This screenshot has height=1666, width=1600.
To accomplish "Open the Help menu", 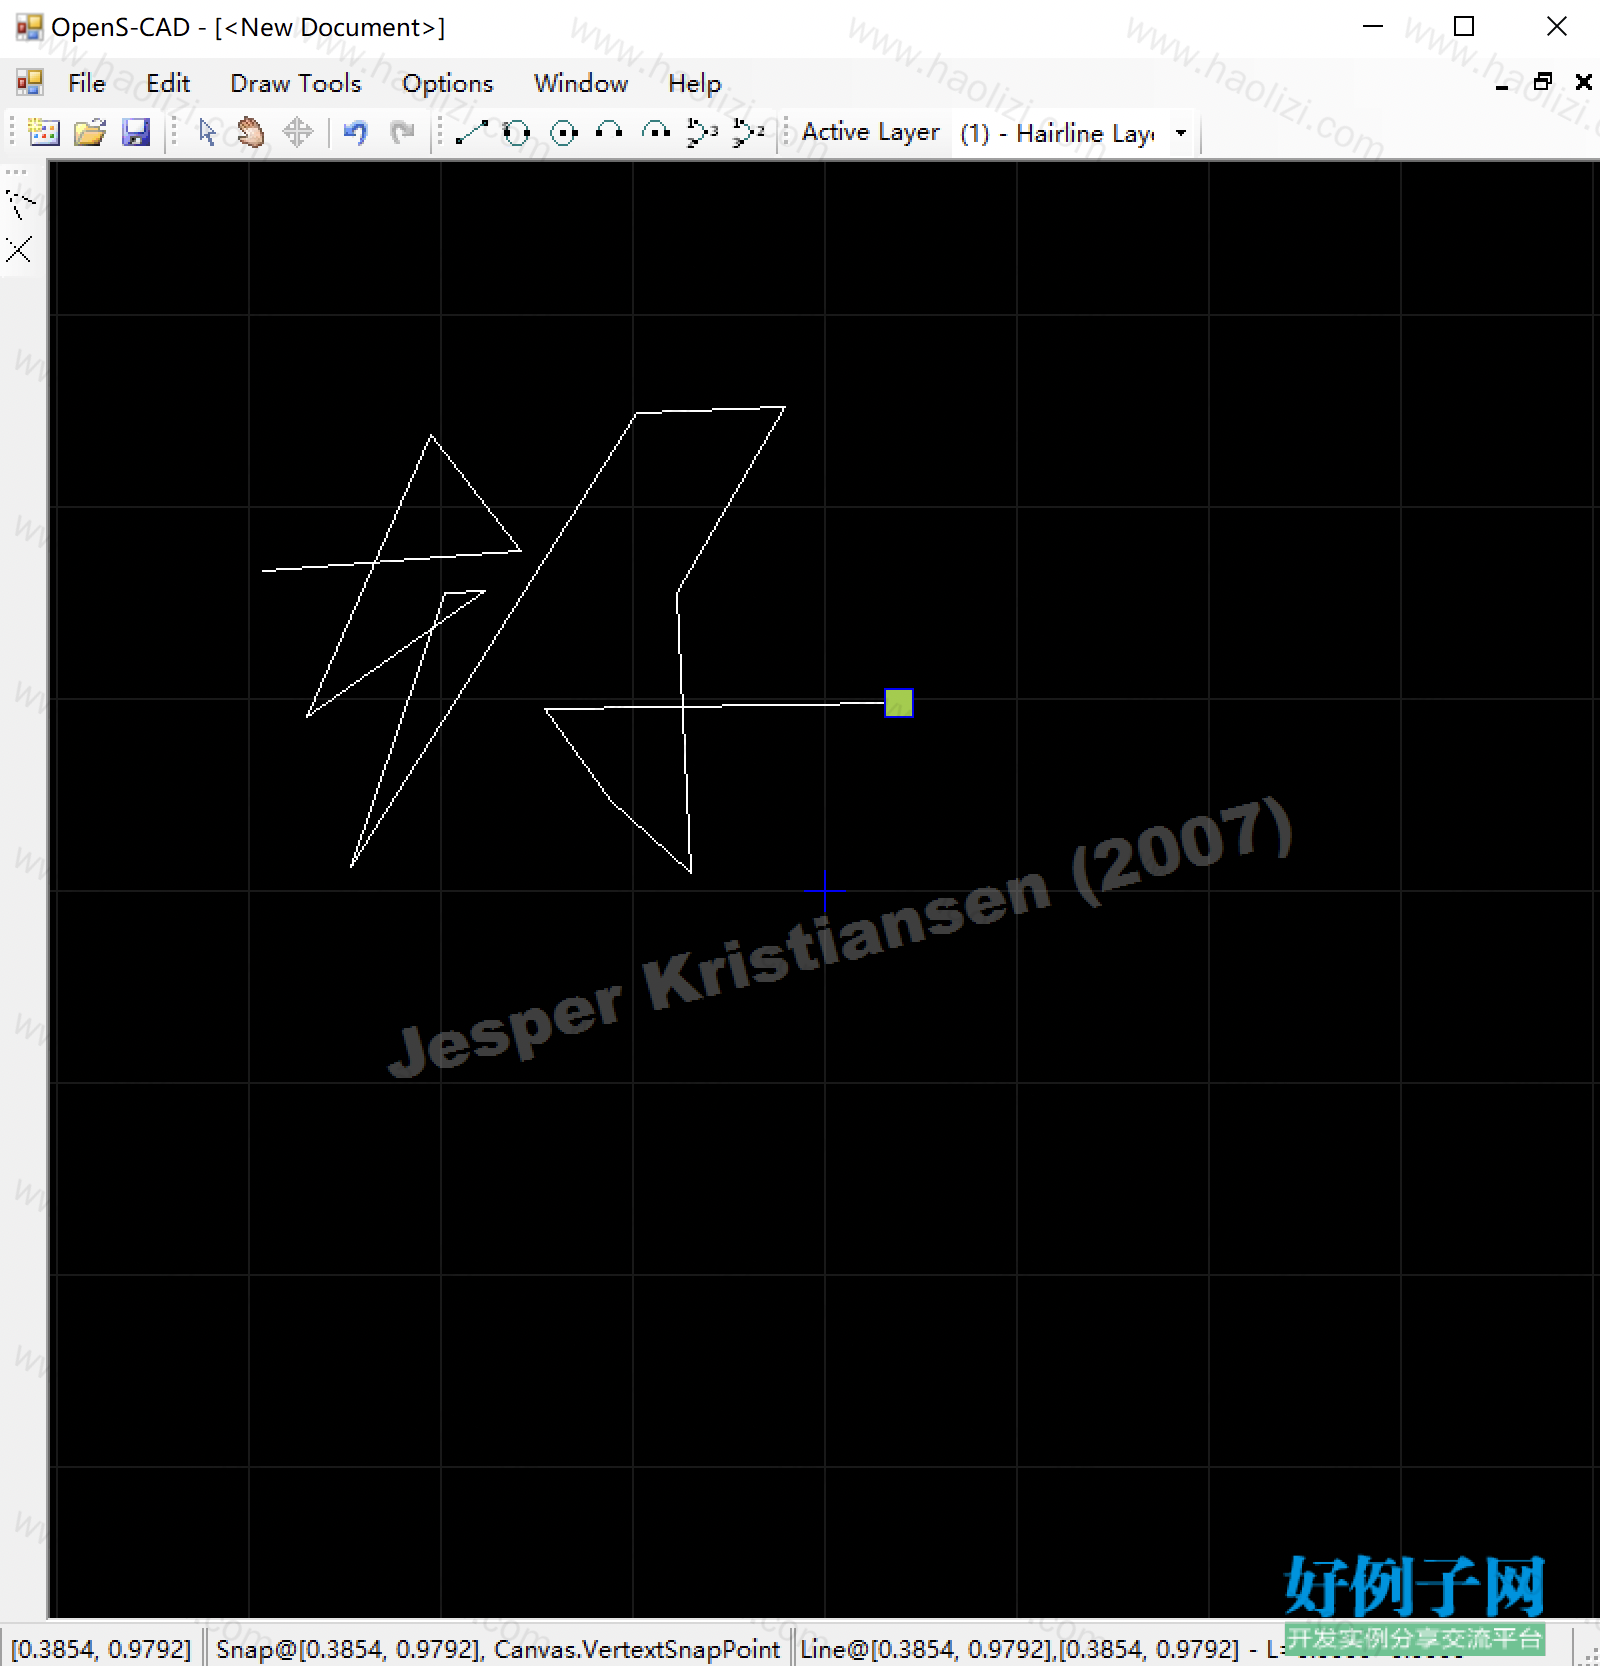I will (x=695, y=83).
